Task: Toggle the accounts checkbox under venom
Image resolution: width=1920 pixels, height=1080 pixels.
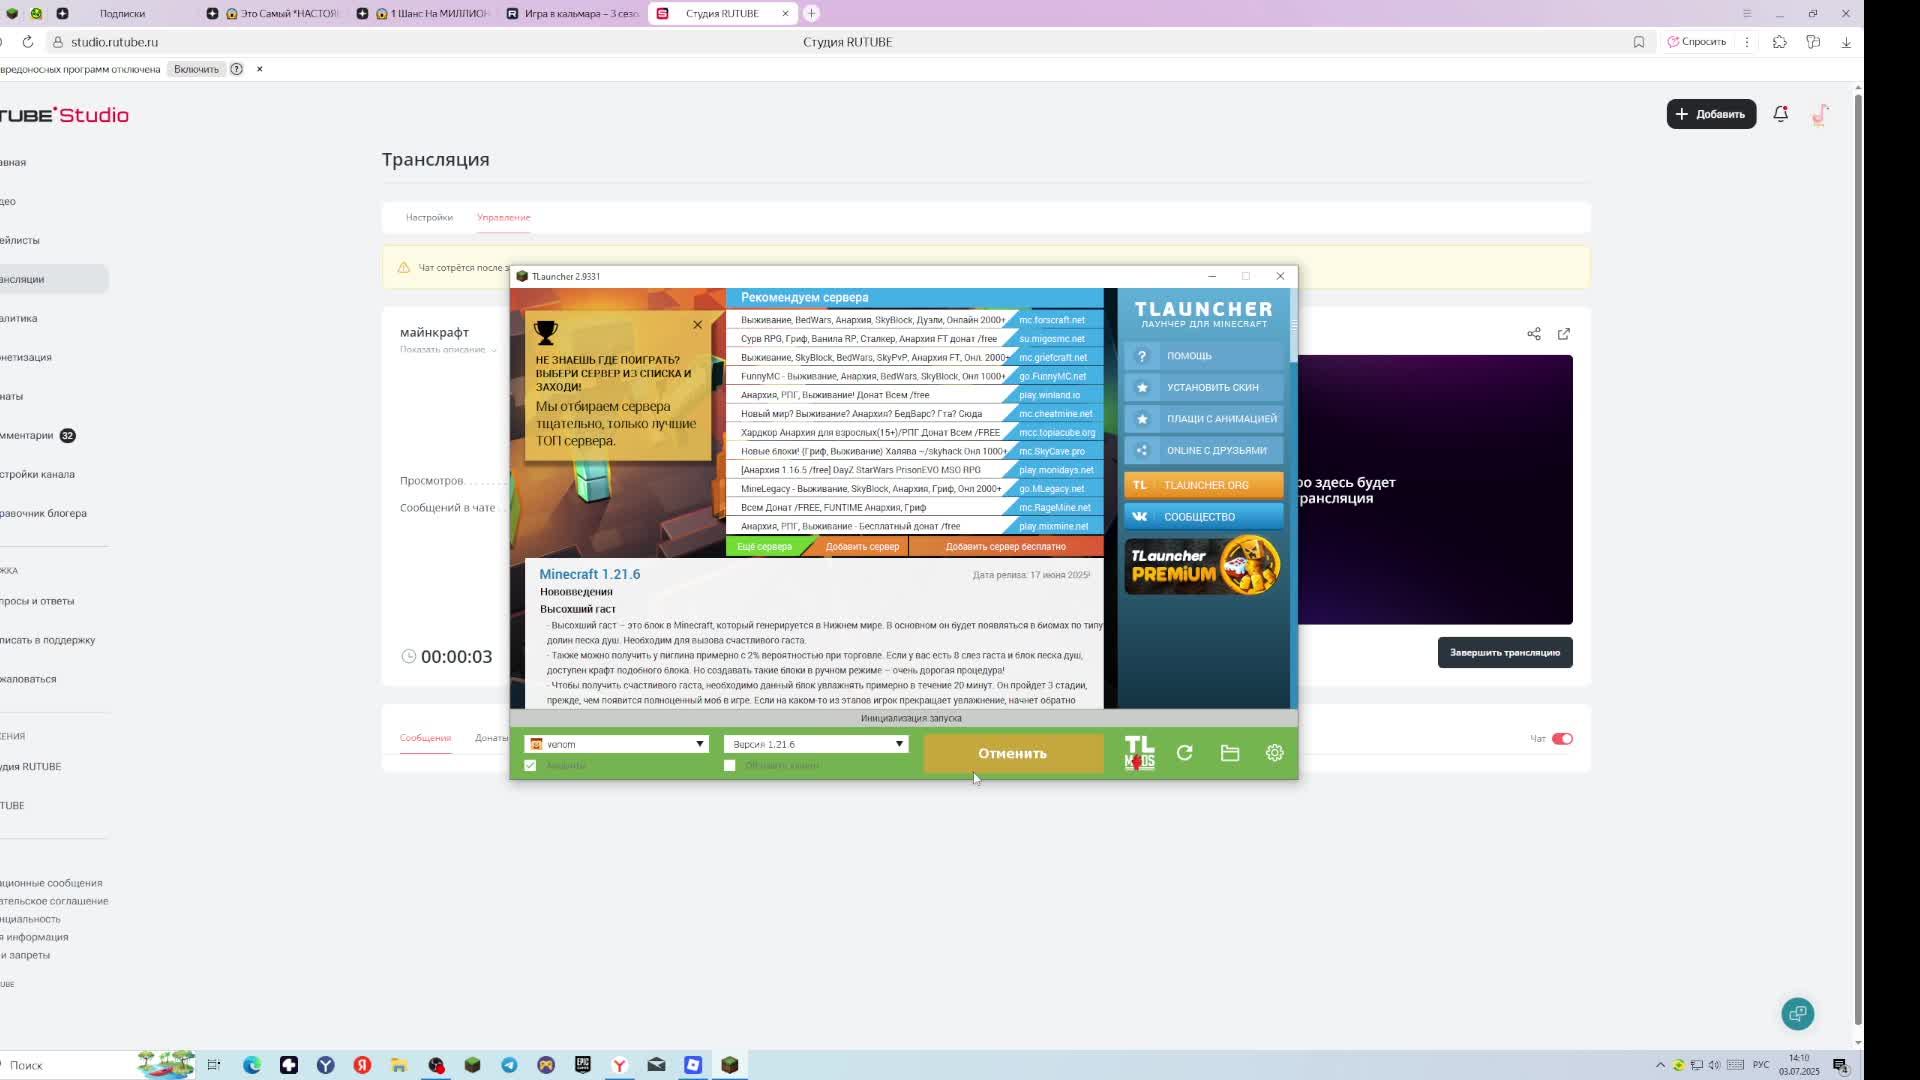Action: 531,766
